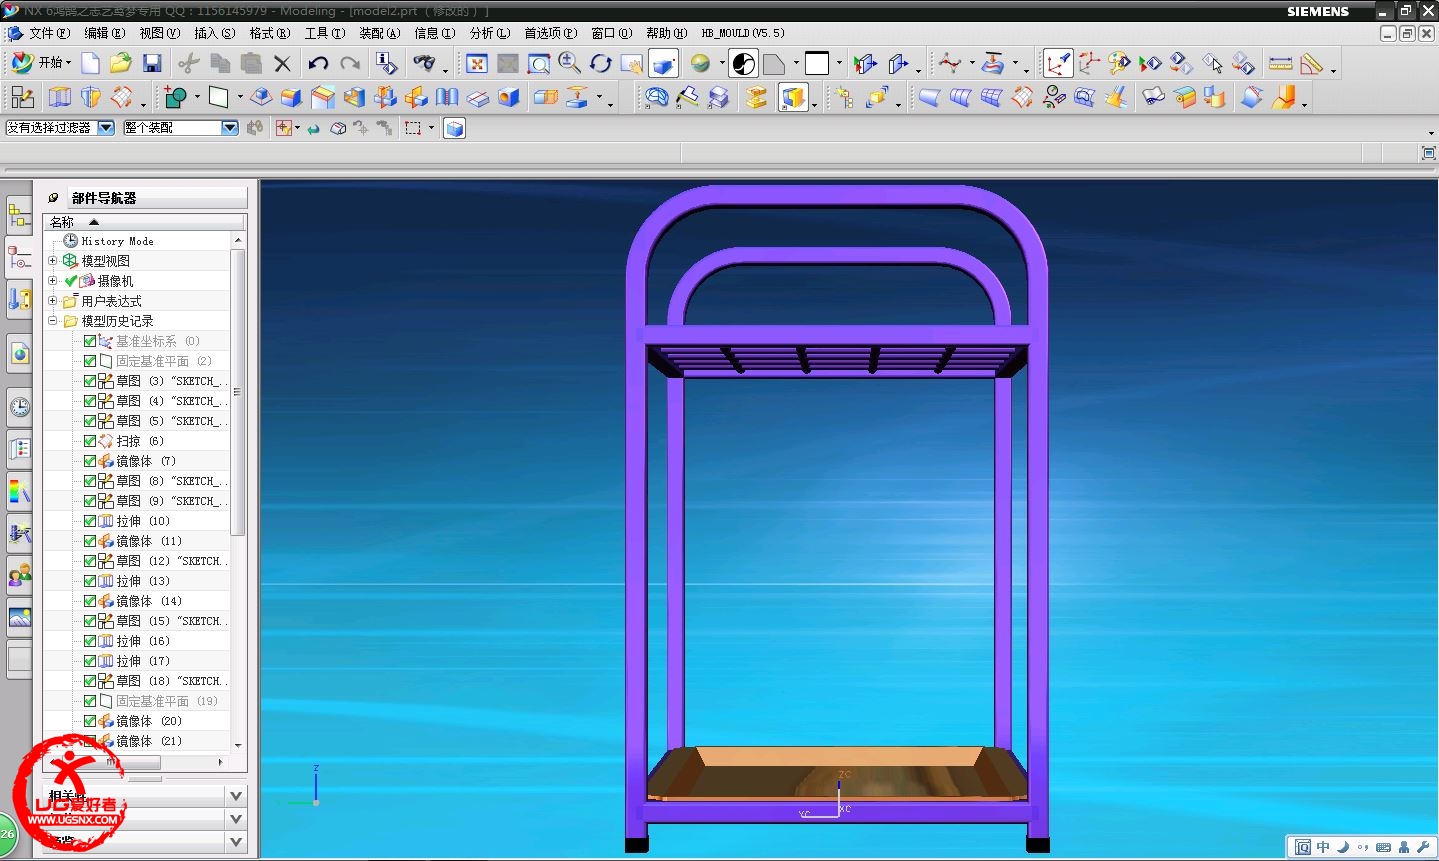Uncheck the 镜像体 (7) feature checkbox
Image resolution: width=1439 pixels, height=861 pixels.
click(x=90, y=461)
